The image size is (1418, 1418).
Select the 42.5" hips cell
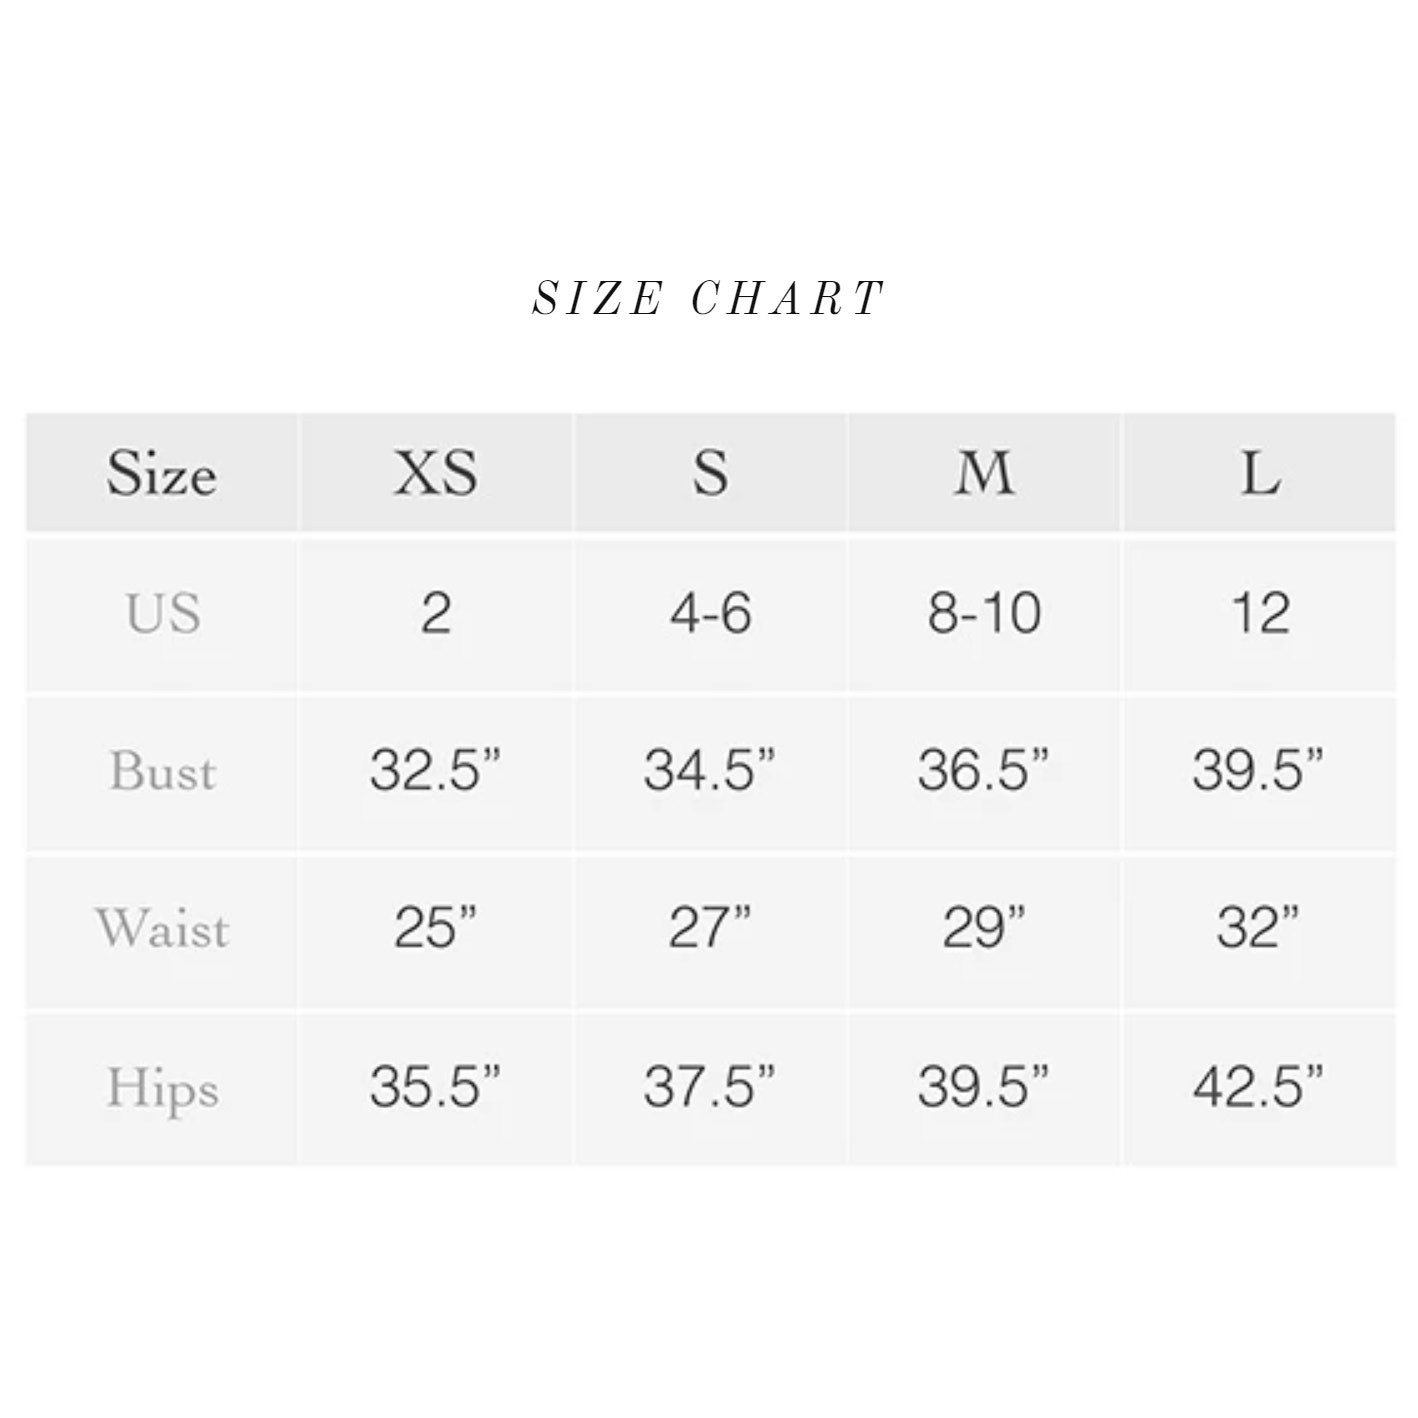[x=1259, y=1088]
